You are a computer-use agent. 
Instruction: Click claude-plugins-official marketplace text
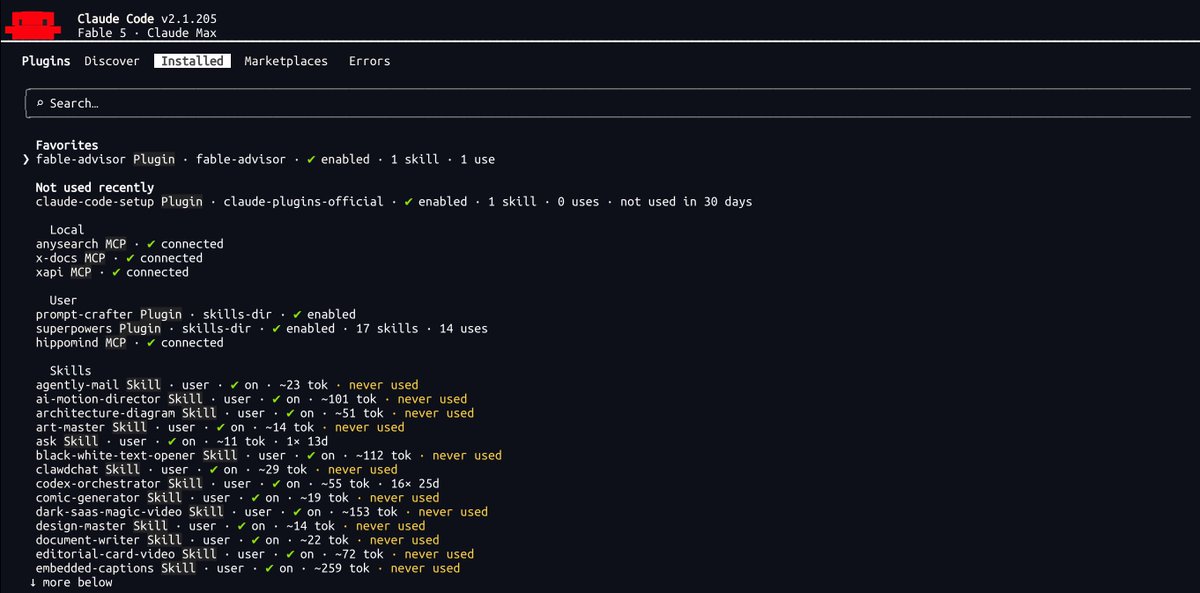pos(303,201)
